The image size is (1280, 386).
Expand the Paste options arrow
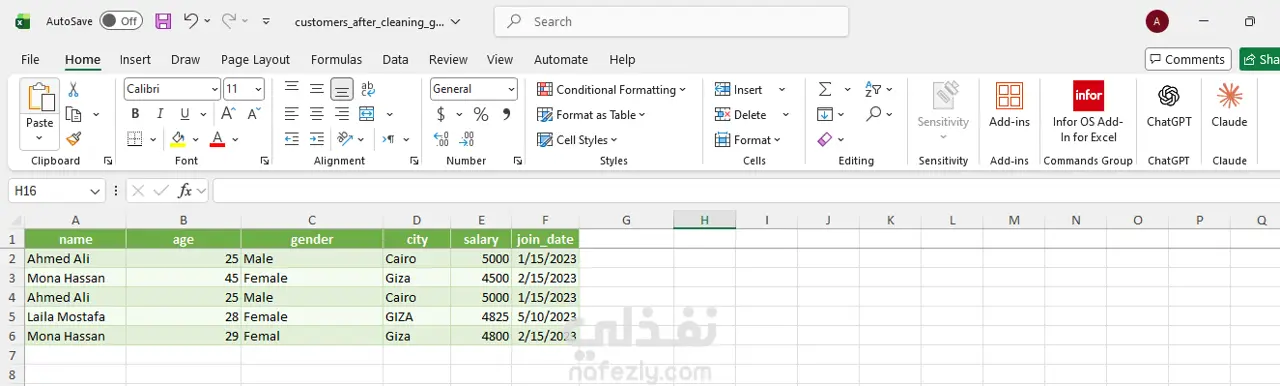(x=40, y=139)
